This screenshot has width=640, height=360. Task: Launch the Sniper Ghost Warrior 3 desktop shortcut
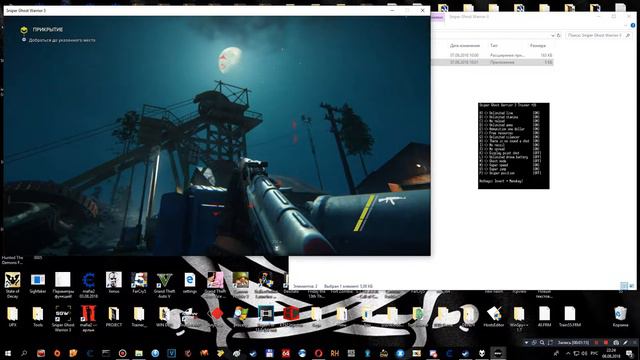click(63, 318)
